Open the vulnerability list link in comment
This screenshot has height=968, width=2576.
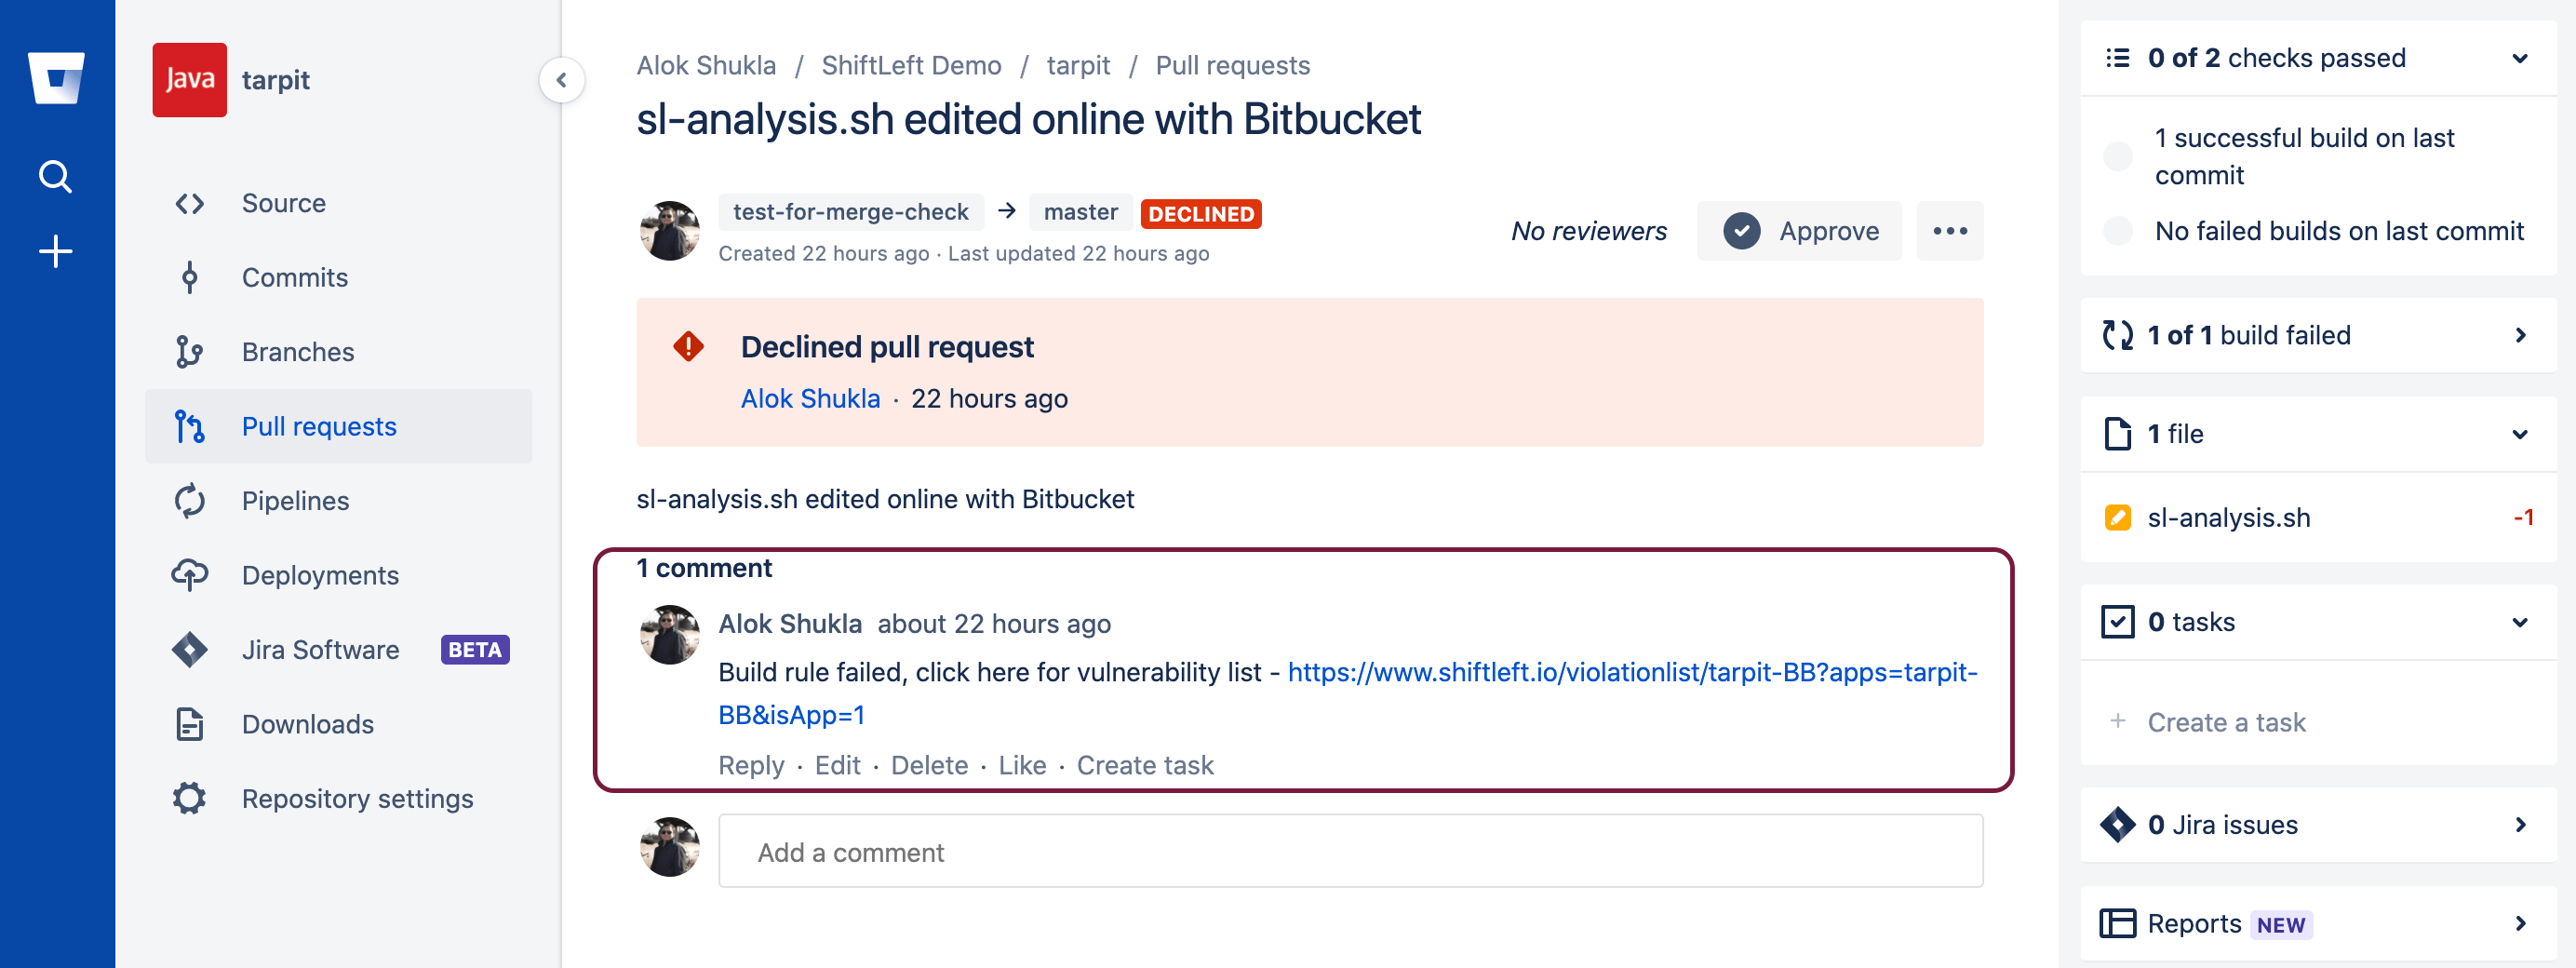(x=1631, y=672)
